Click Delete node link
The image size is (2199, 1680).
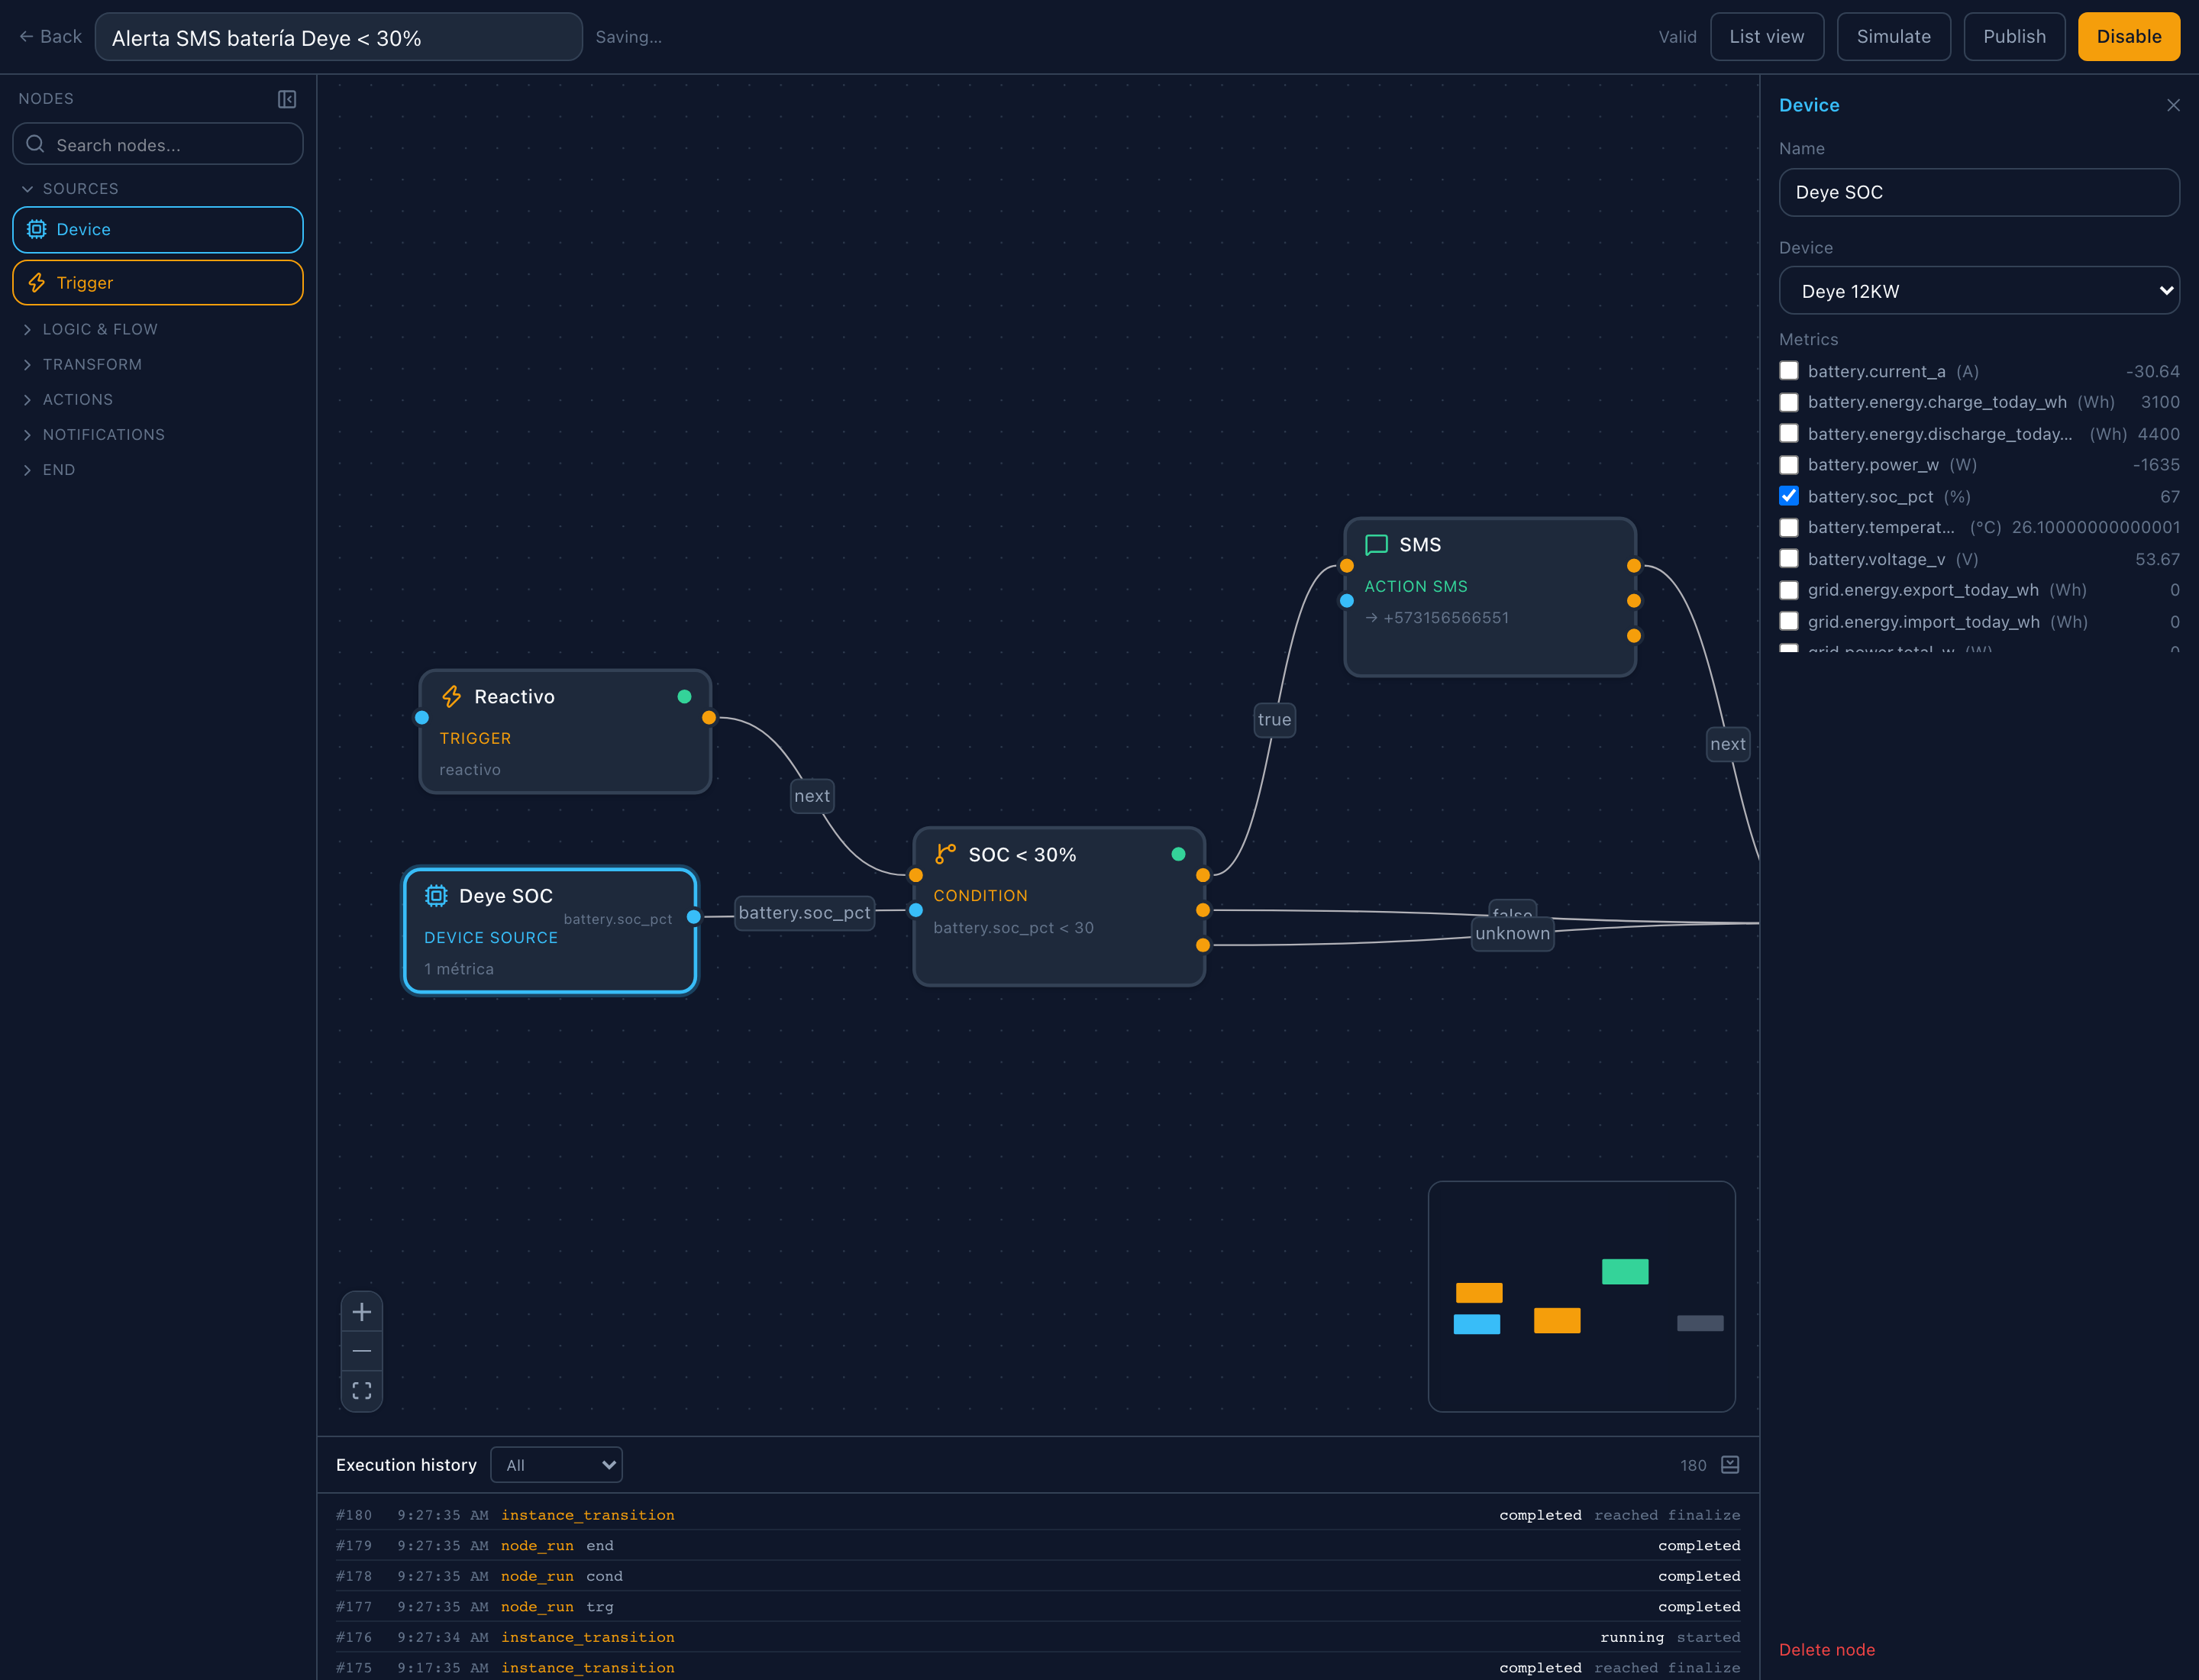pos(1827,1650)
